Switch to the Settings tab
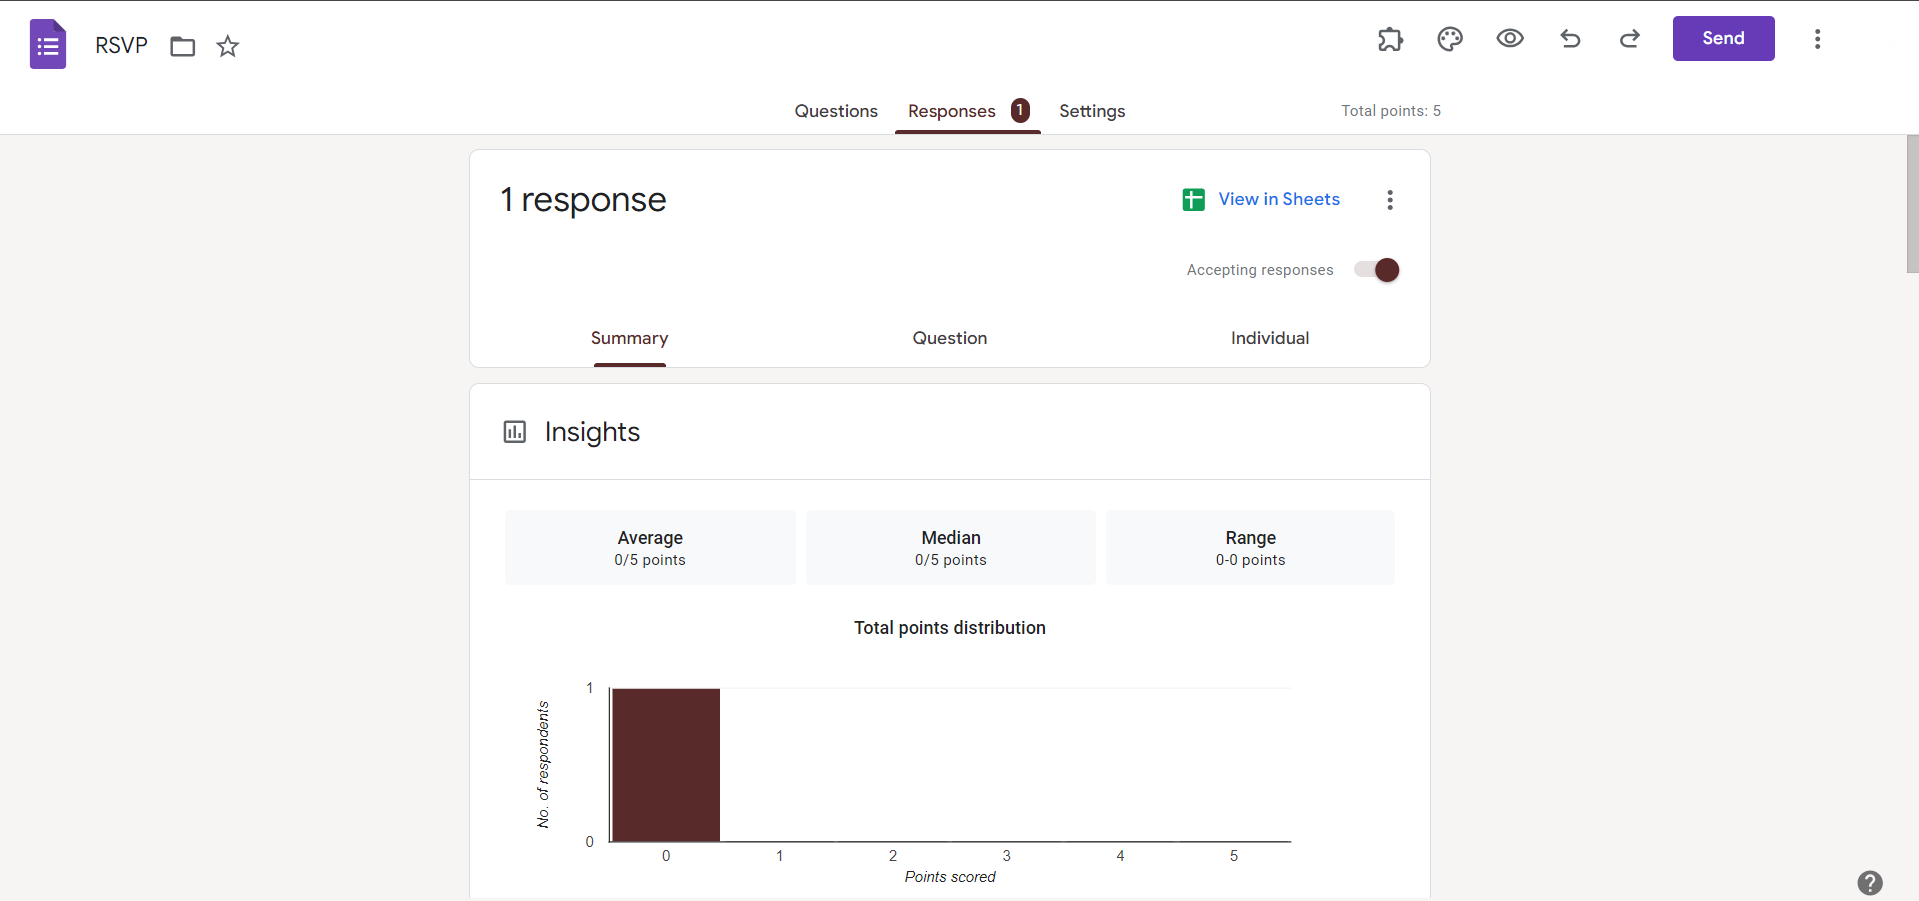Viewport: 1919px width, 901px height. pyautogui.click(x=1092, y=111)
